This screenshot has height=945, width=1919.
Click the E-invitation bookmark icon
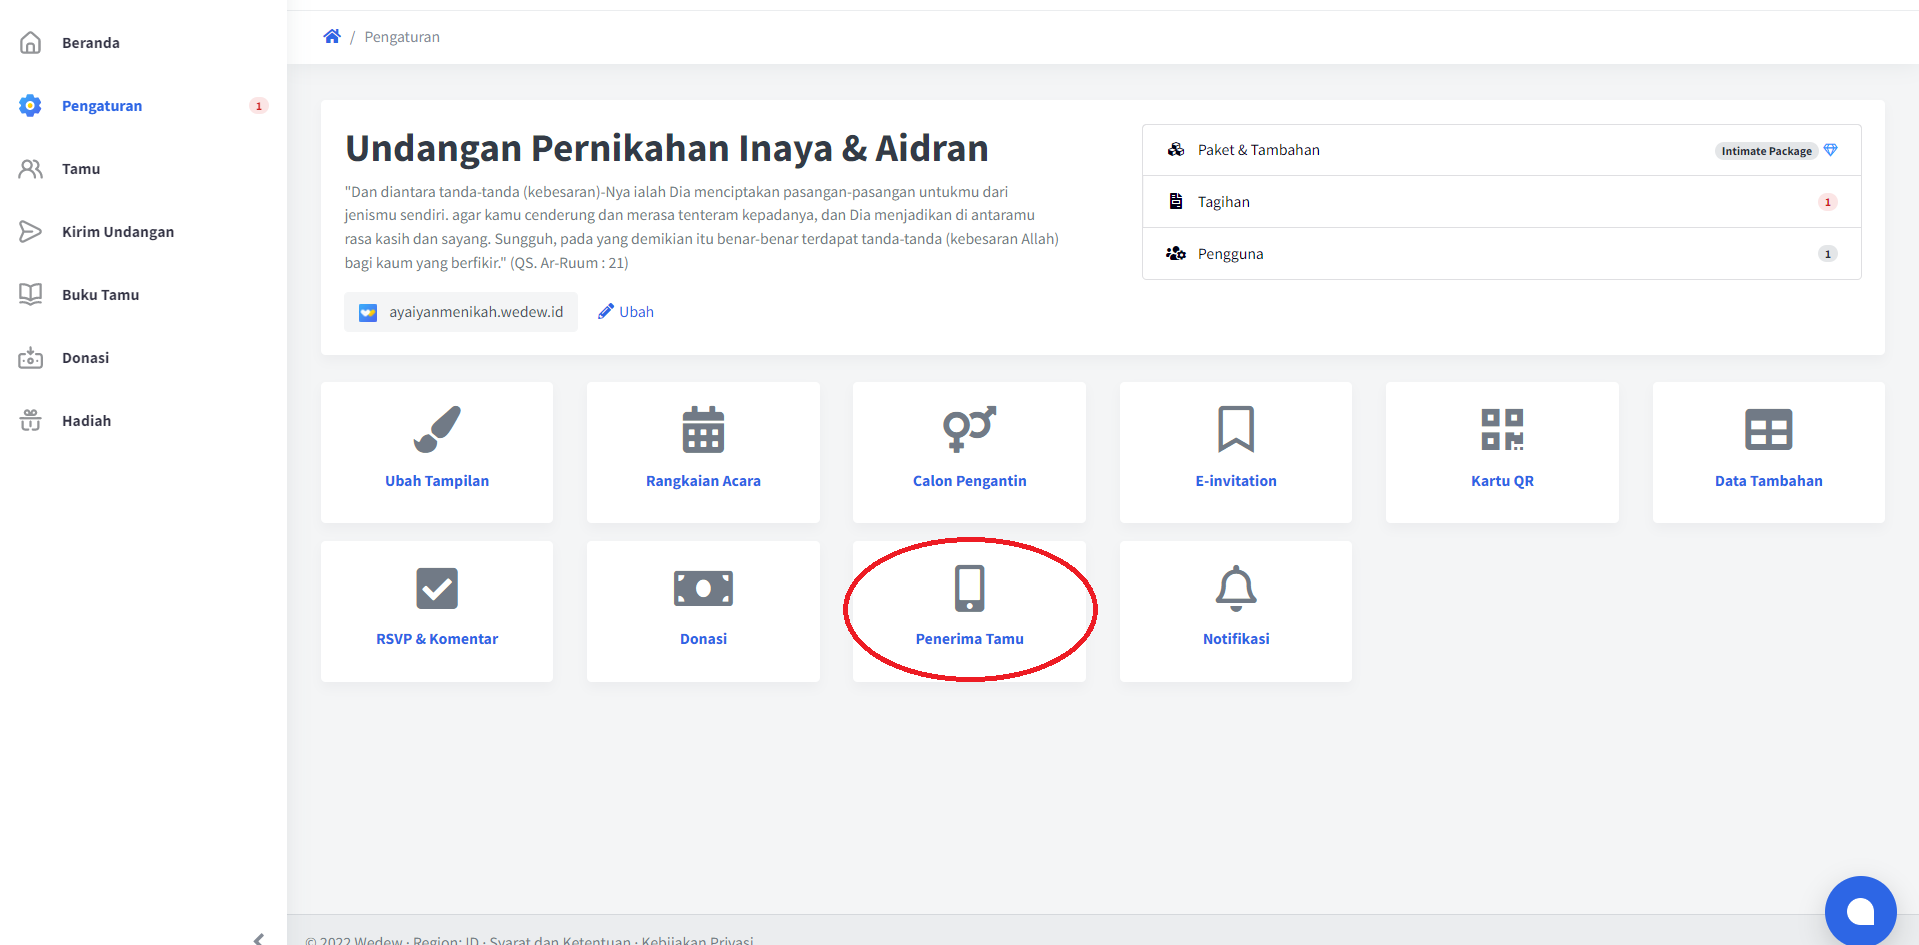coord(1236,429)
